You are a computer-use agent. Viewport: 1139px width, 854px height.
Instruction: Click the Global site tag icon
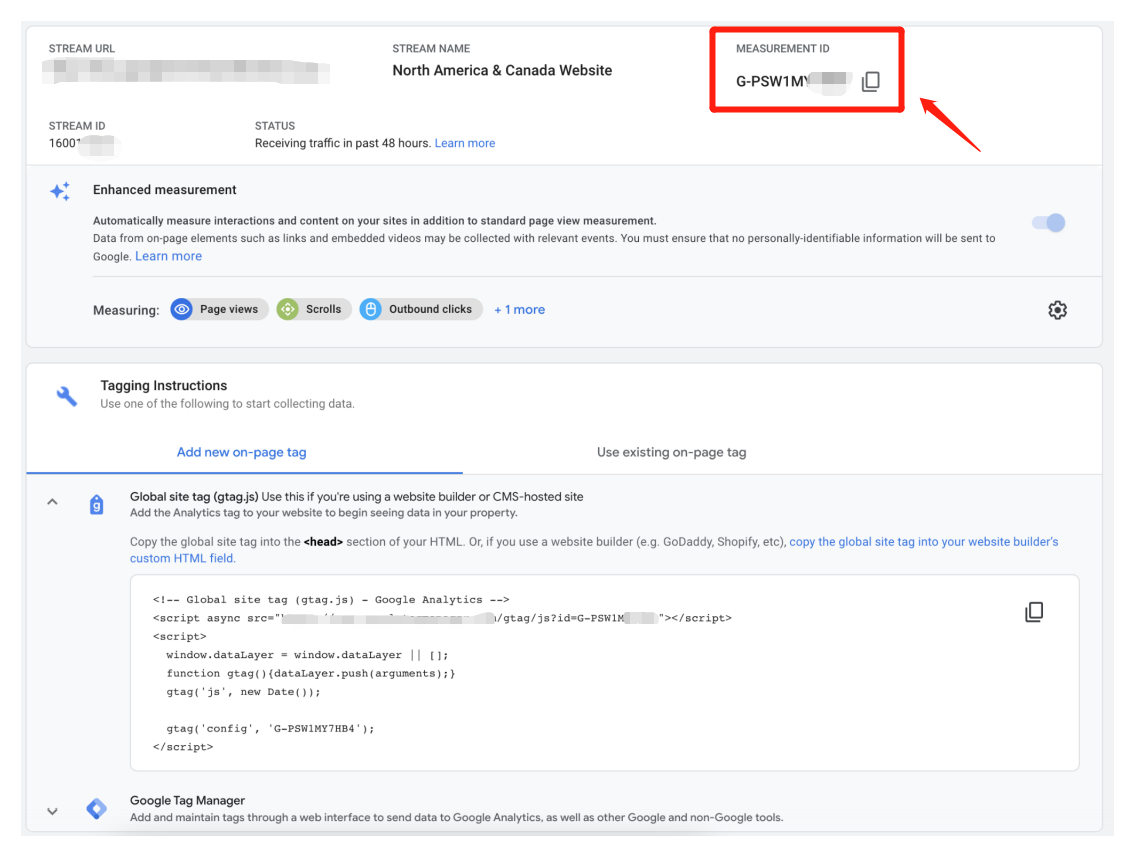tap(97, 504)
